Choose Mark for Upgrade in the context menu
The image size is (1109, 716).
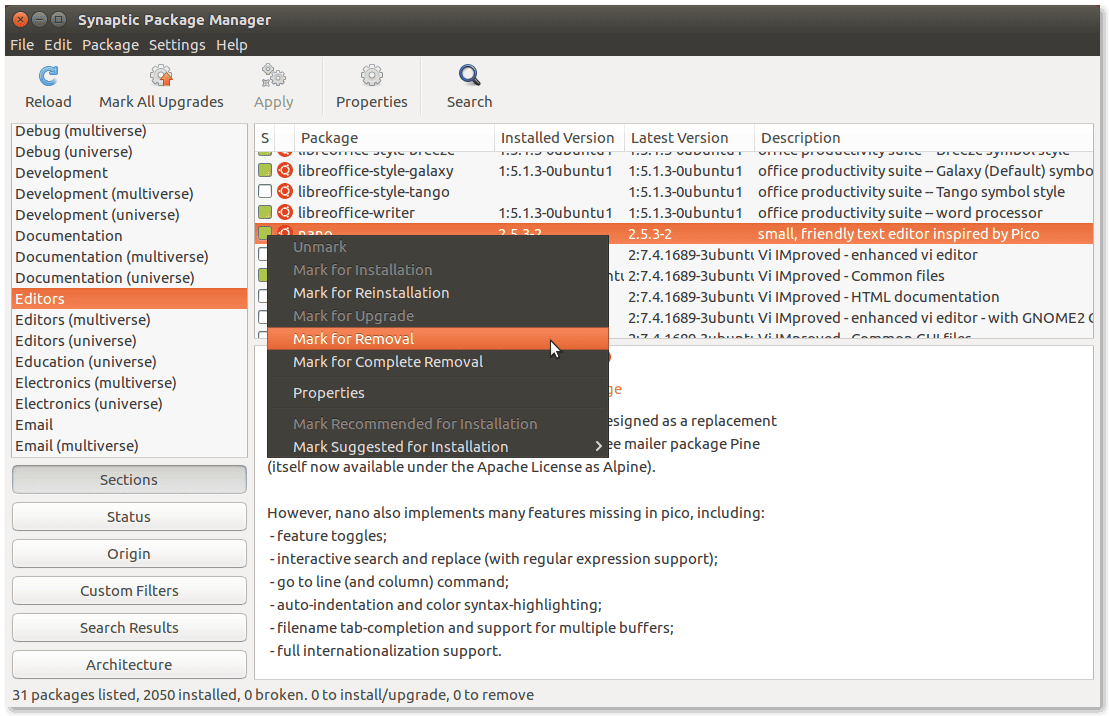coord(438,316)
